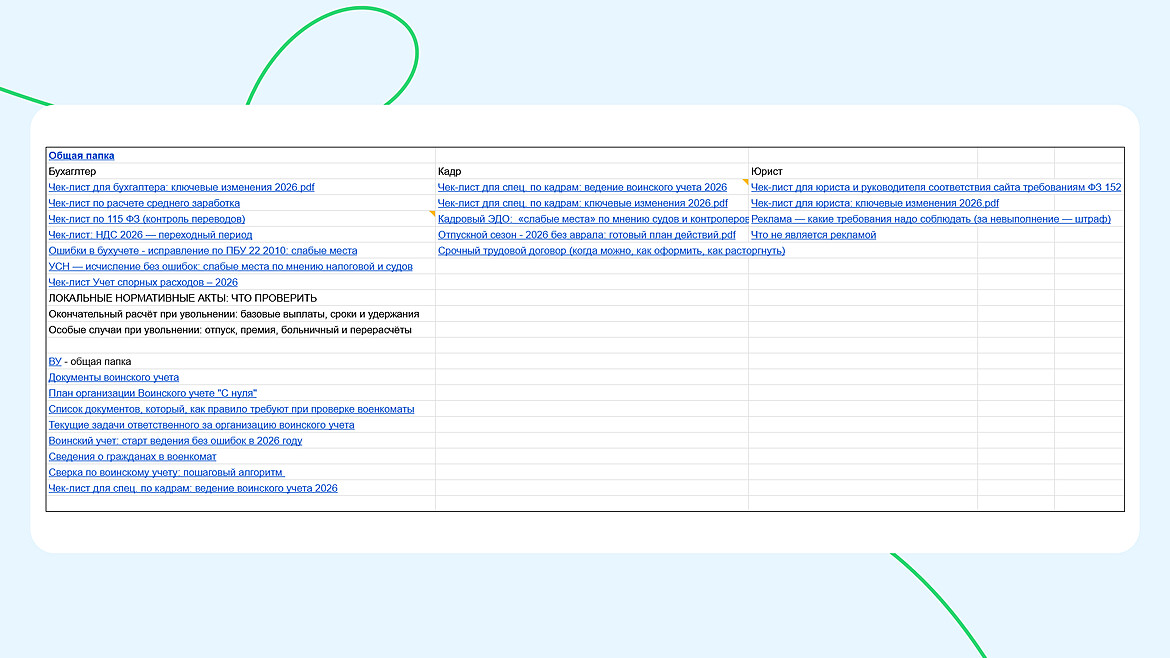Open the 'ВУ' link
1170x658 pixels.
pyautogui.click(x=54, y=361)
